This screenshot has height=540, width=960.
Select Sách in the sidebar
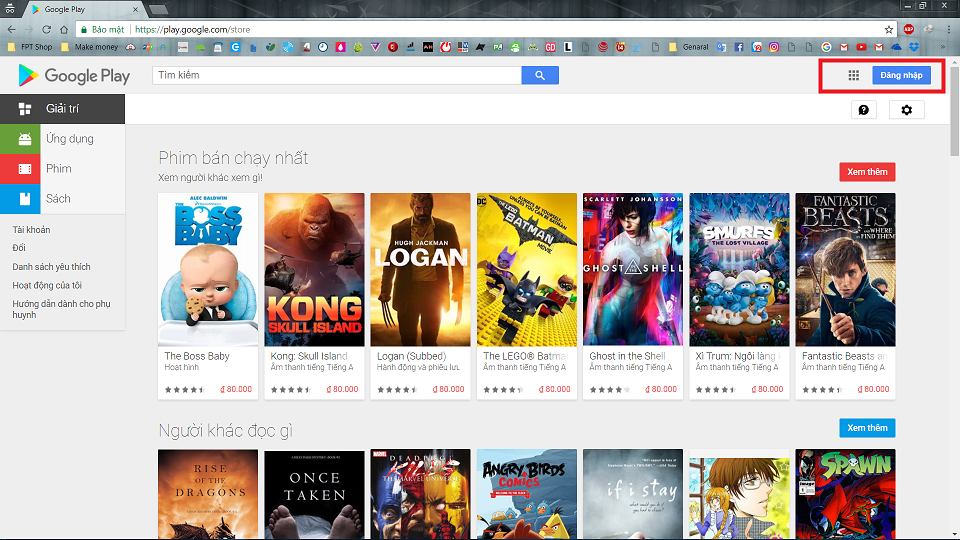62,199
